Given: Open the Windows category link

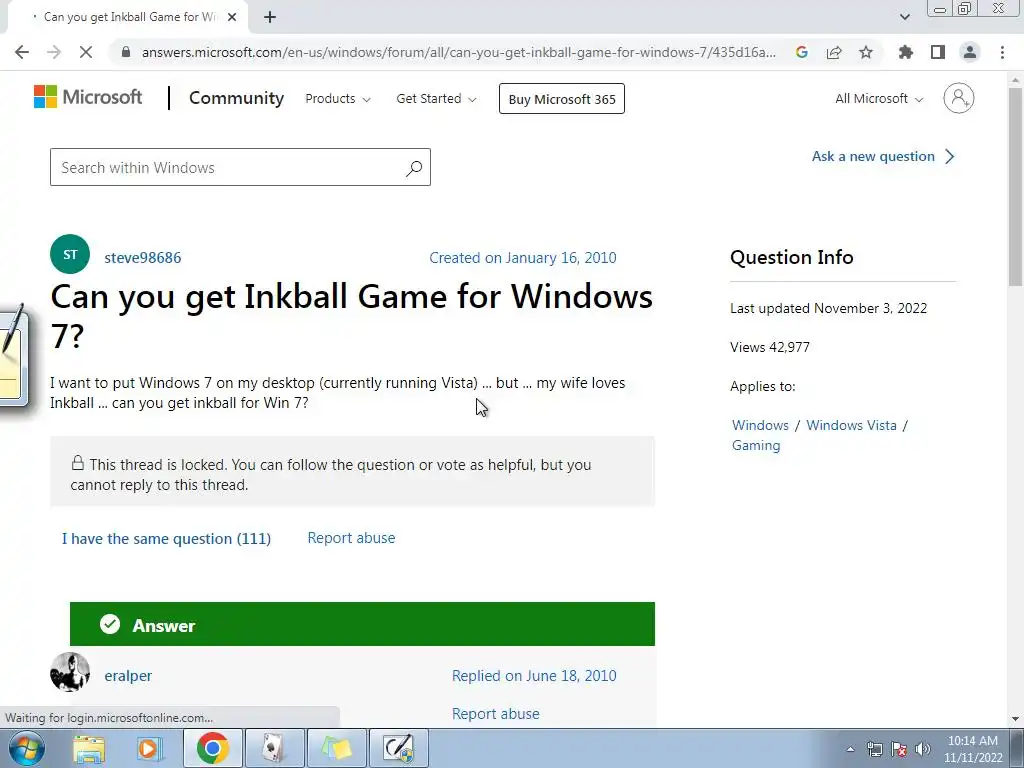Looking at the screenshot, I should click(760, 425).
